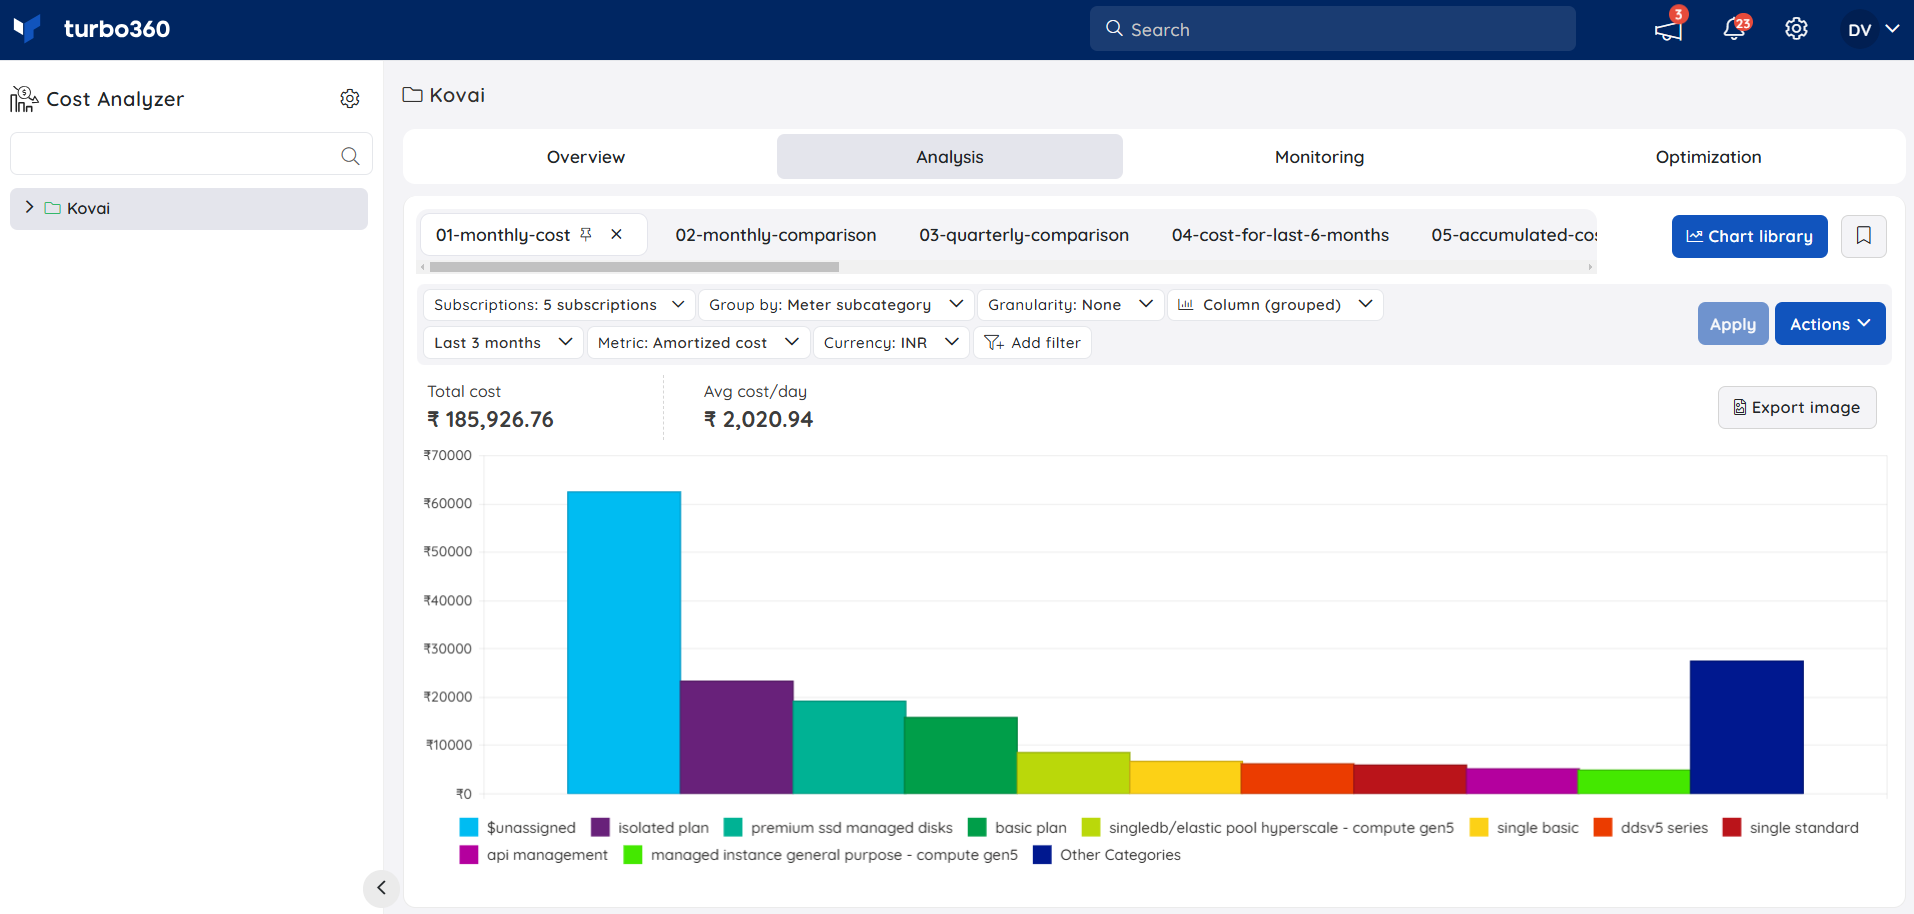Click the bookmark save view icon
This screenshot has width=1914, height=914.
pos(1863,236)
